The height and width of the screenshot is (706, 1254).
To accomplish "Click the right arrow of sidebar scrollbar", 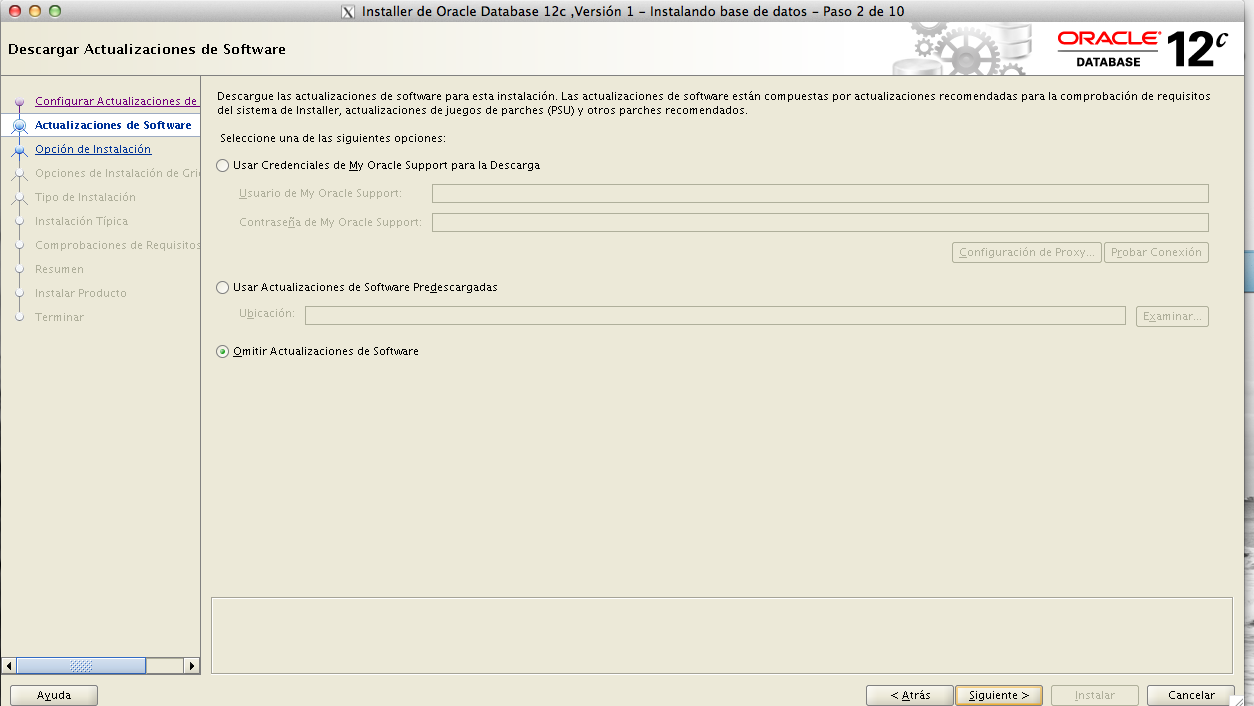I will [x=191, y=665].
